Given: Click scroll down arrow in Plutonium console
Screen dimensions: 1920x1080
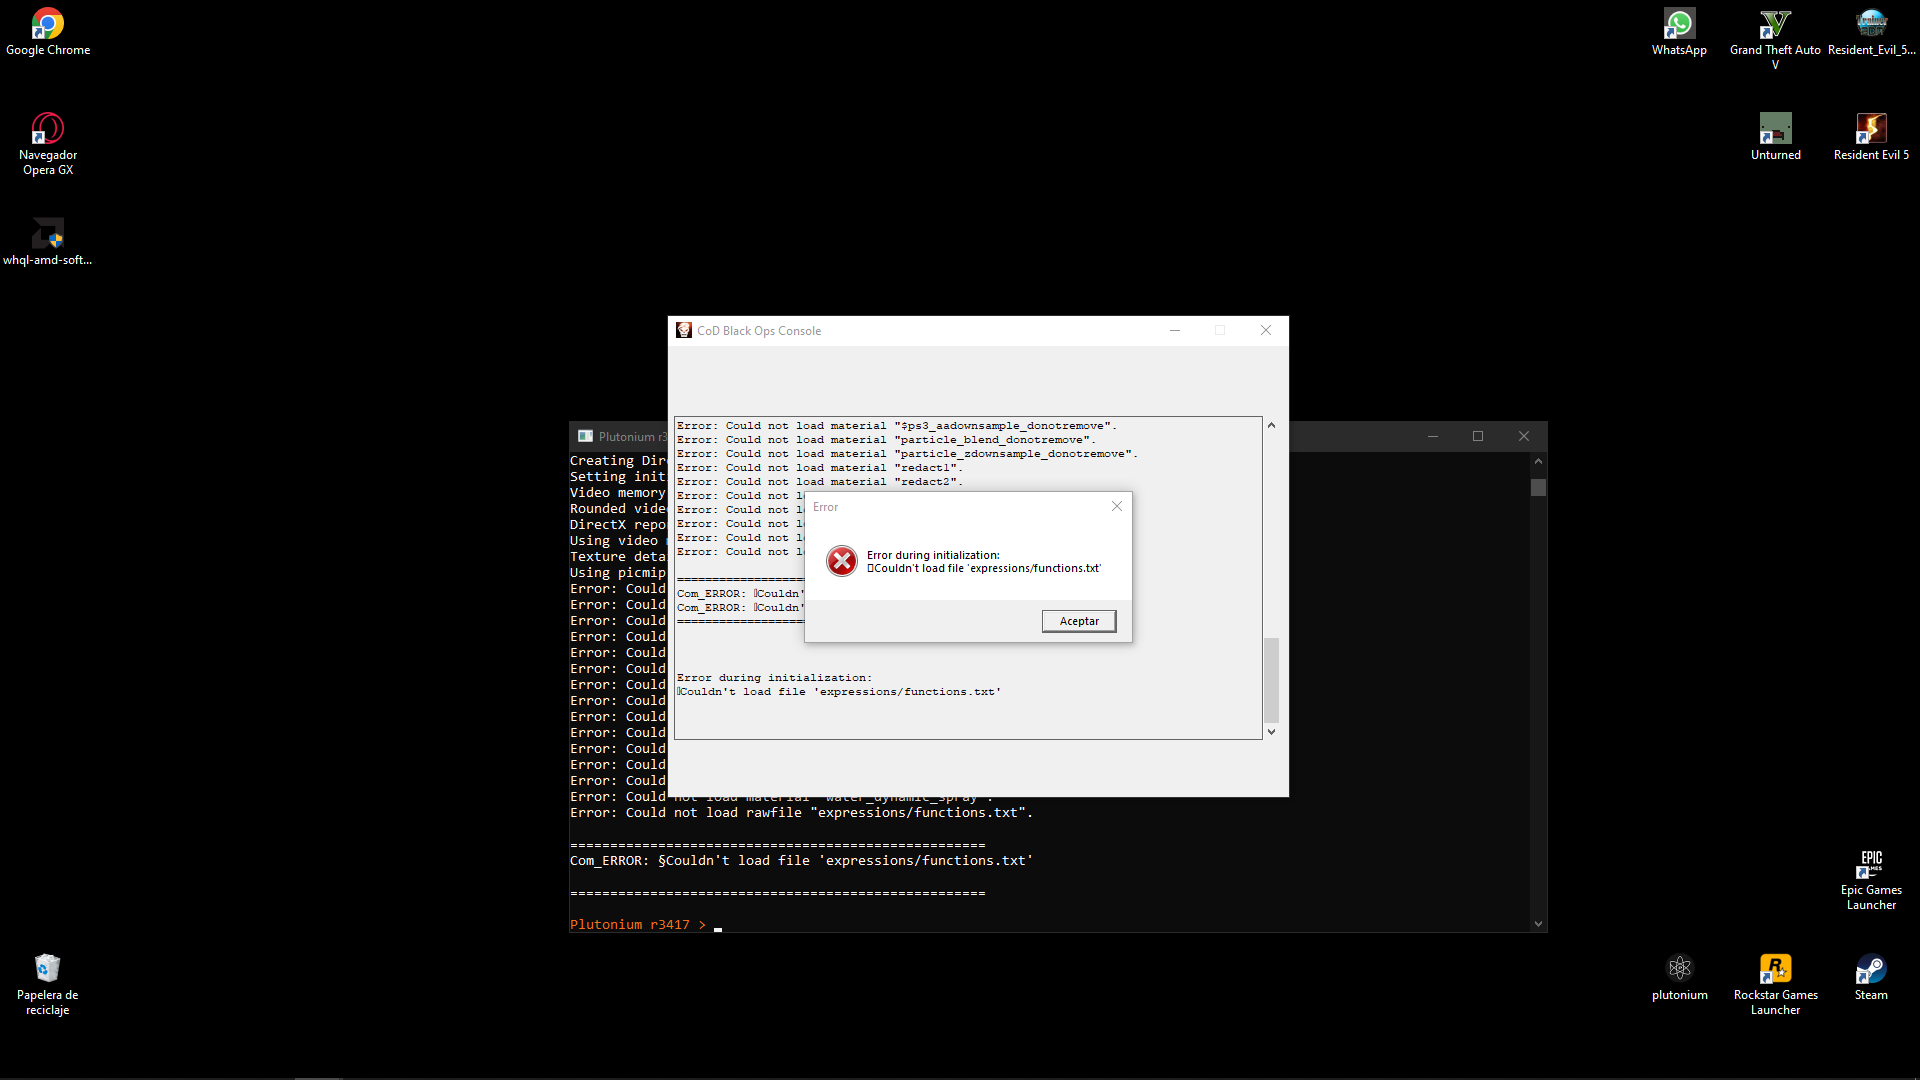Looking at the screenshot, I should [x=1538, y=924].
